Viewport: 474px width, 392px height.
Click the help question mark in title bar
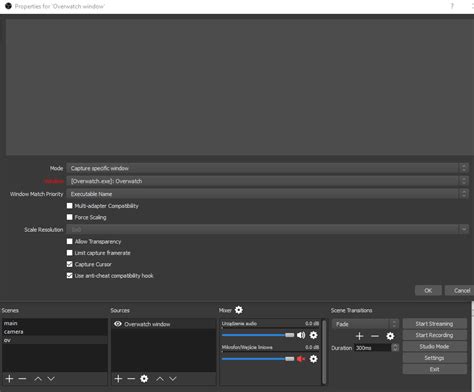pos(452,6)
